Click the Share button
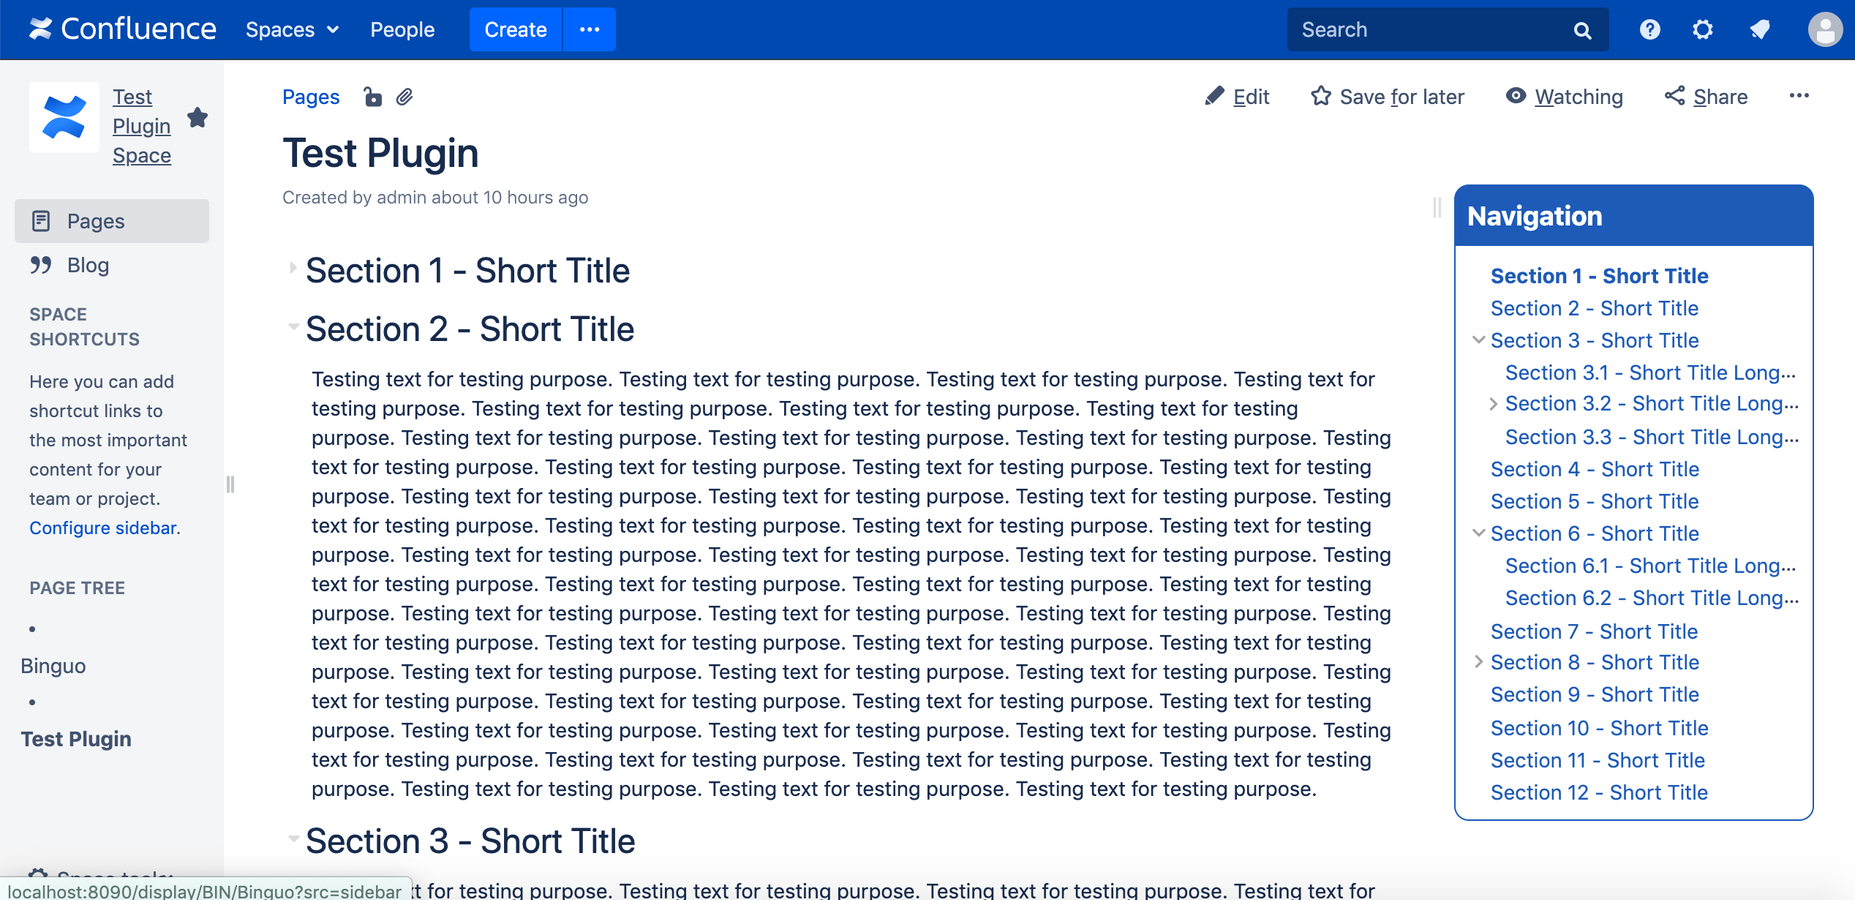The height and width of the screenshot is (900, 1855). tap(1706, 97)
